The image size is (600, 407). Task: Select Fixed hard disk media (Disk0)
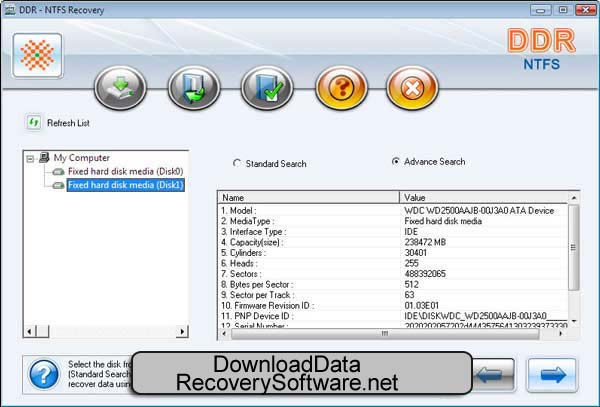(x=126, y=171)
